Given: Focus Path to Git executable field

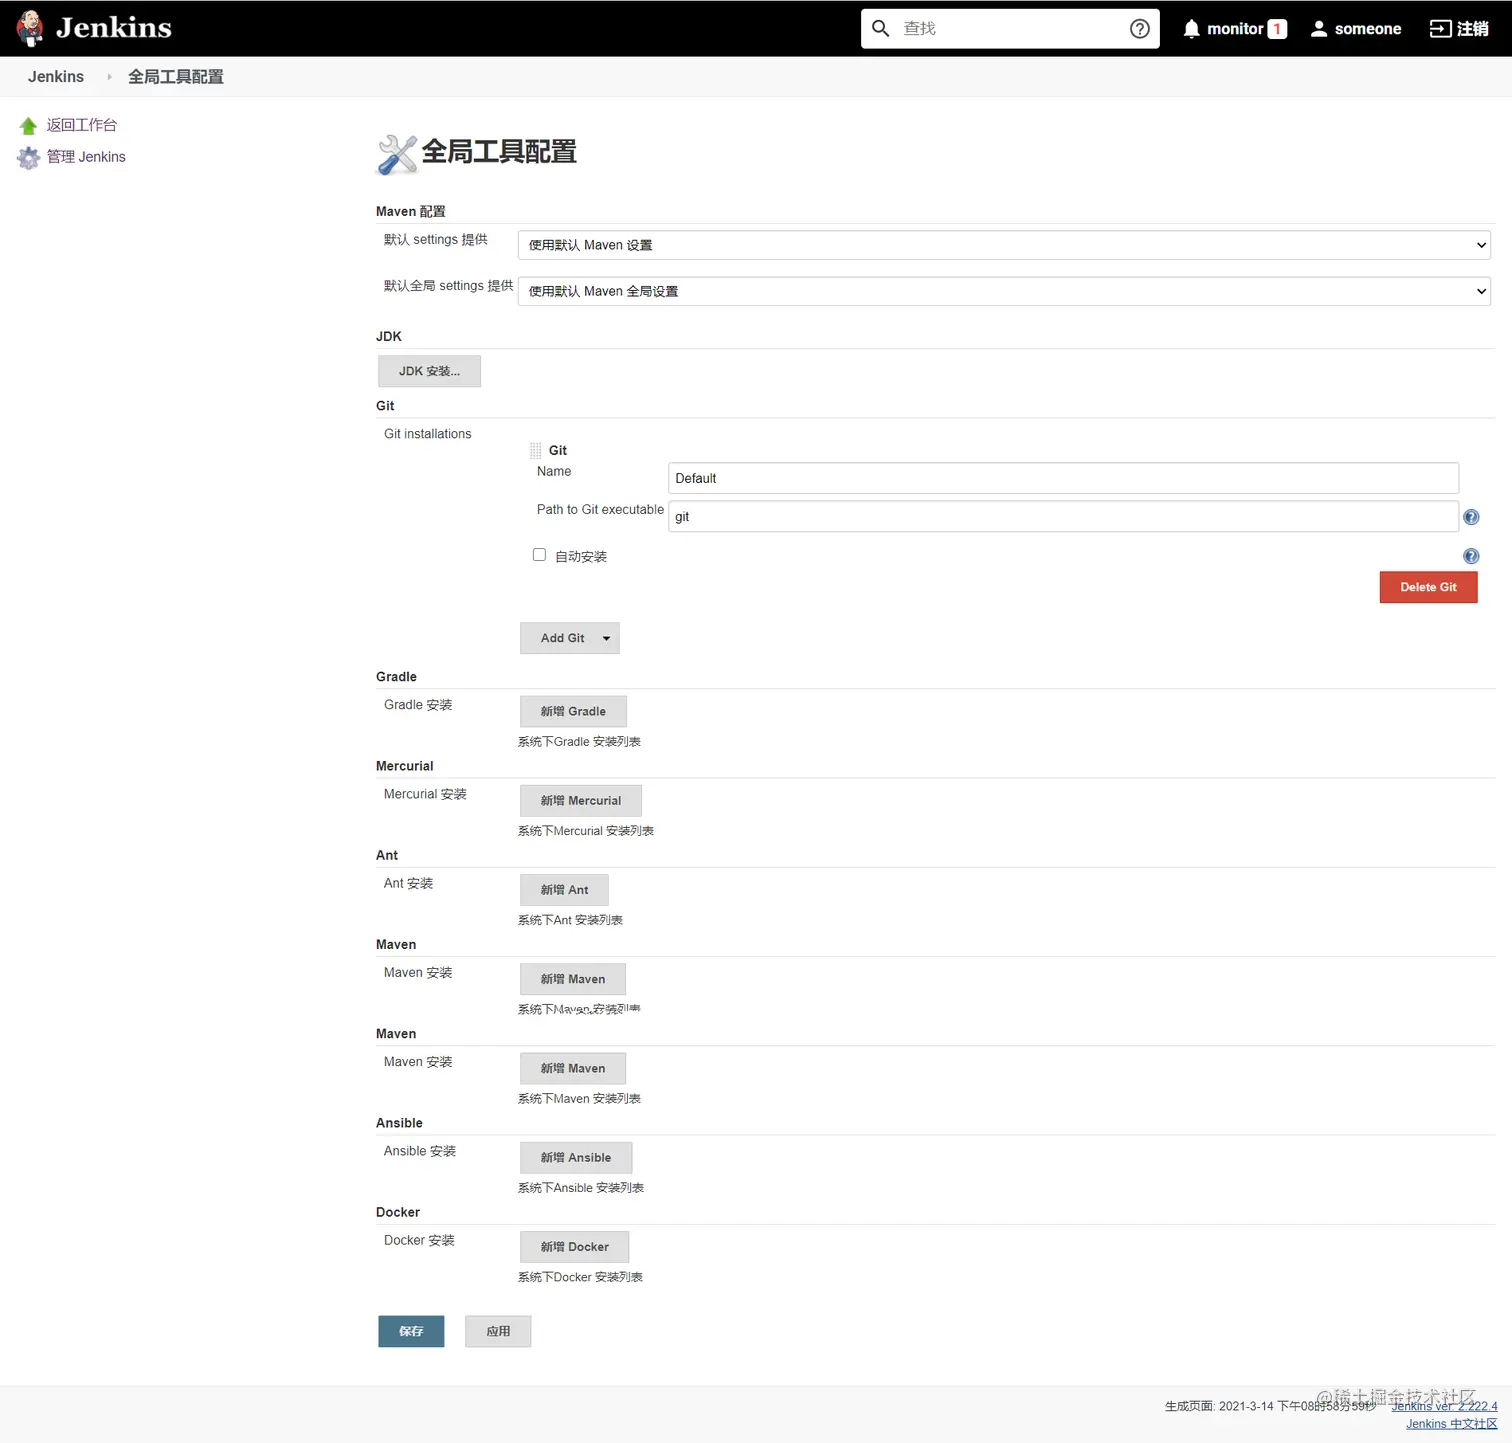Looking at the screenshot, I should [1063, 517].
